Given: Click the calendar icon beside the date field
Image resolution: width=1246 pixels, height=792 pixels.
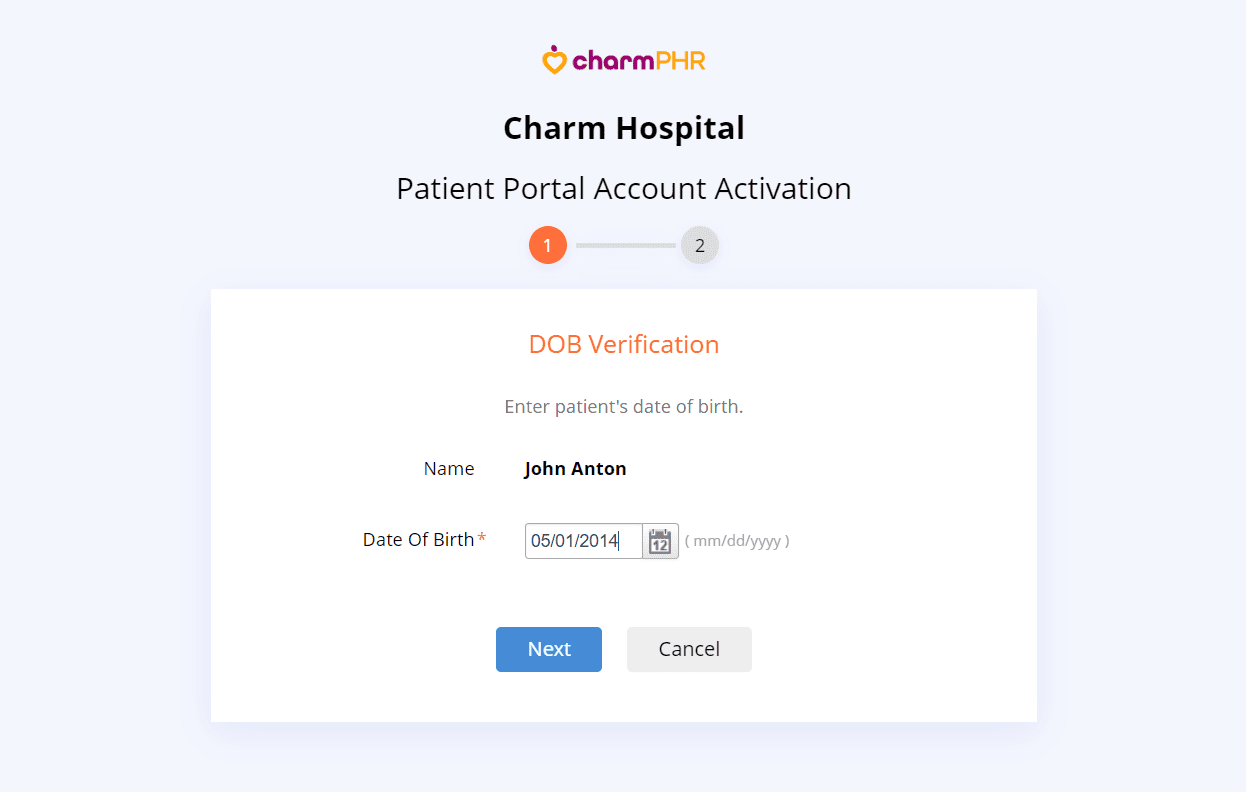Looking at the screenshot, I should click(x=660, y=541).
